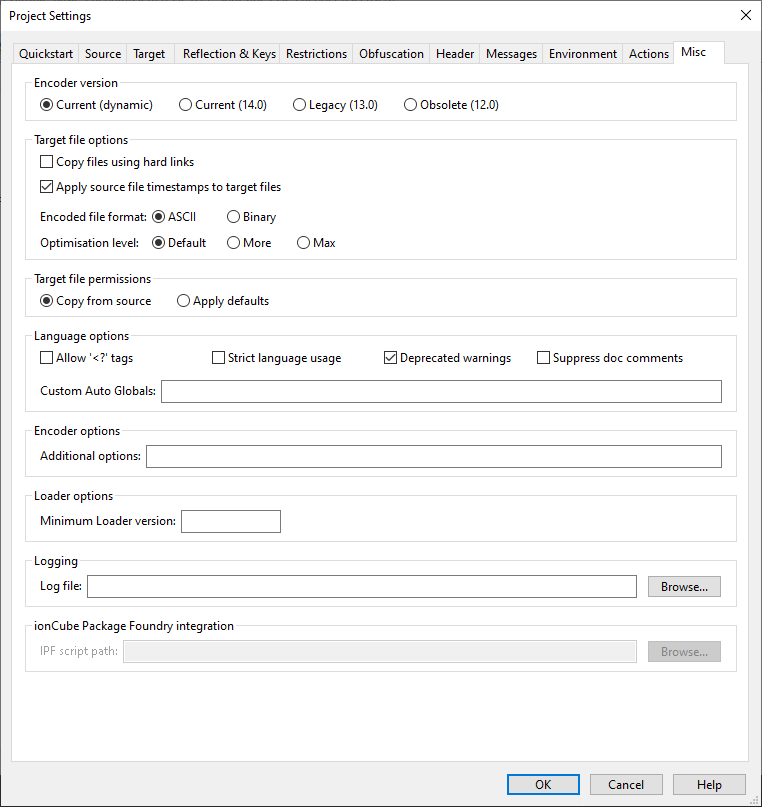The width and height of the screenshot is (762, 807).
Task: Open the Header tab
Action: (455, 54)
